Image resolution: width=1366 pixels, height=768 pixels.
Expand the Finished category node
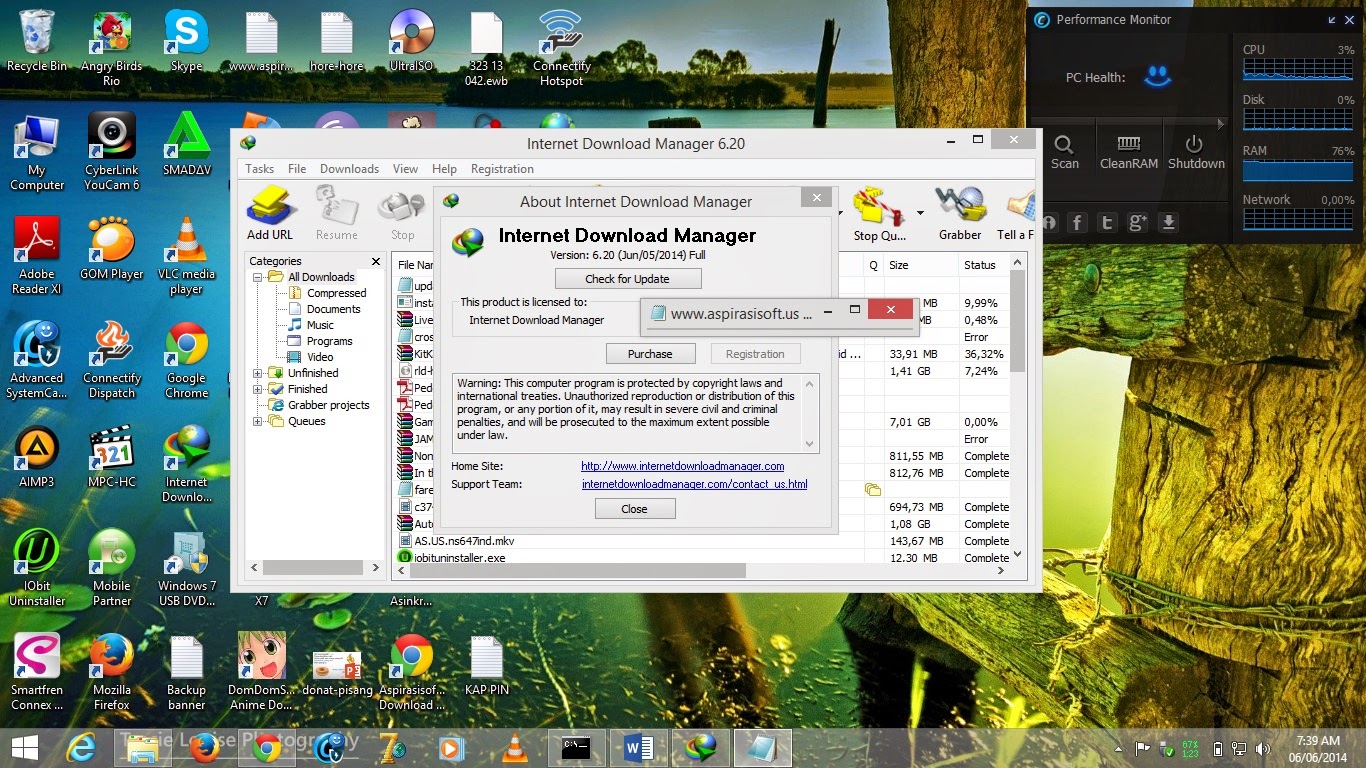[x=258, y=389]
